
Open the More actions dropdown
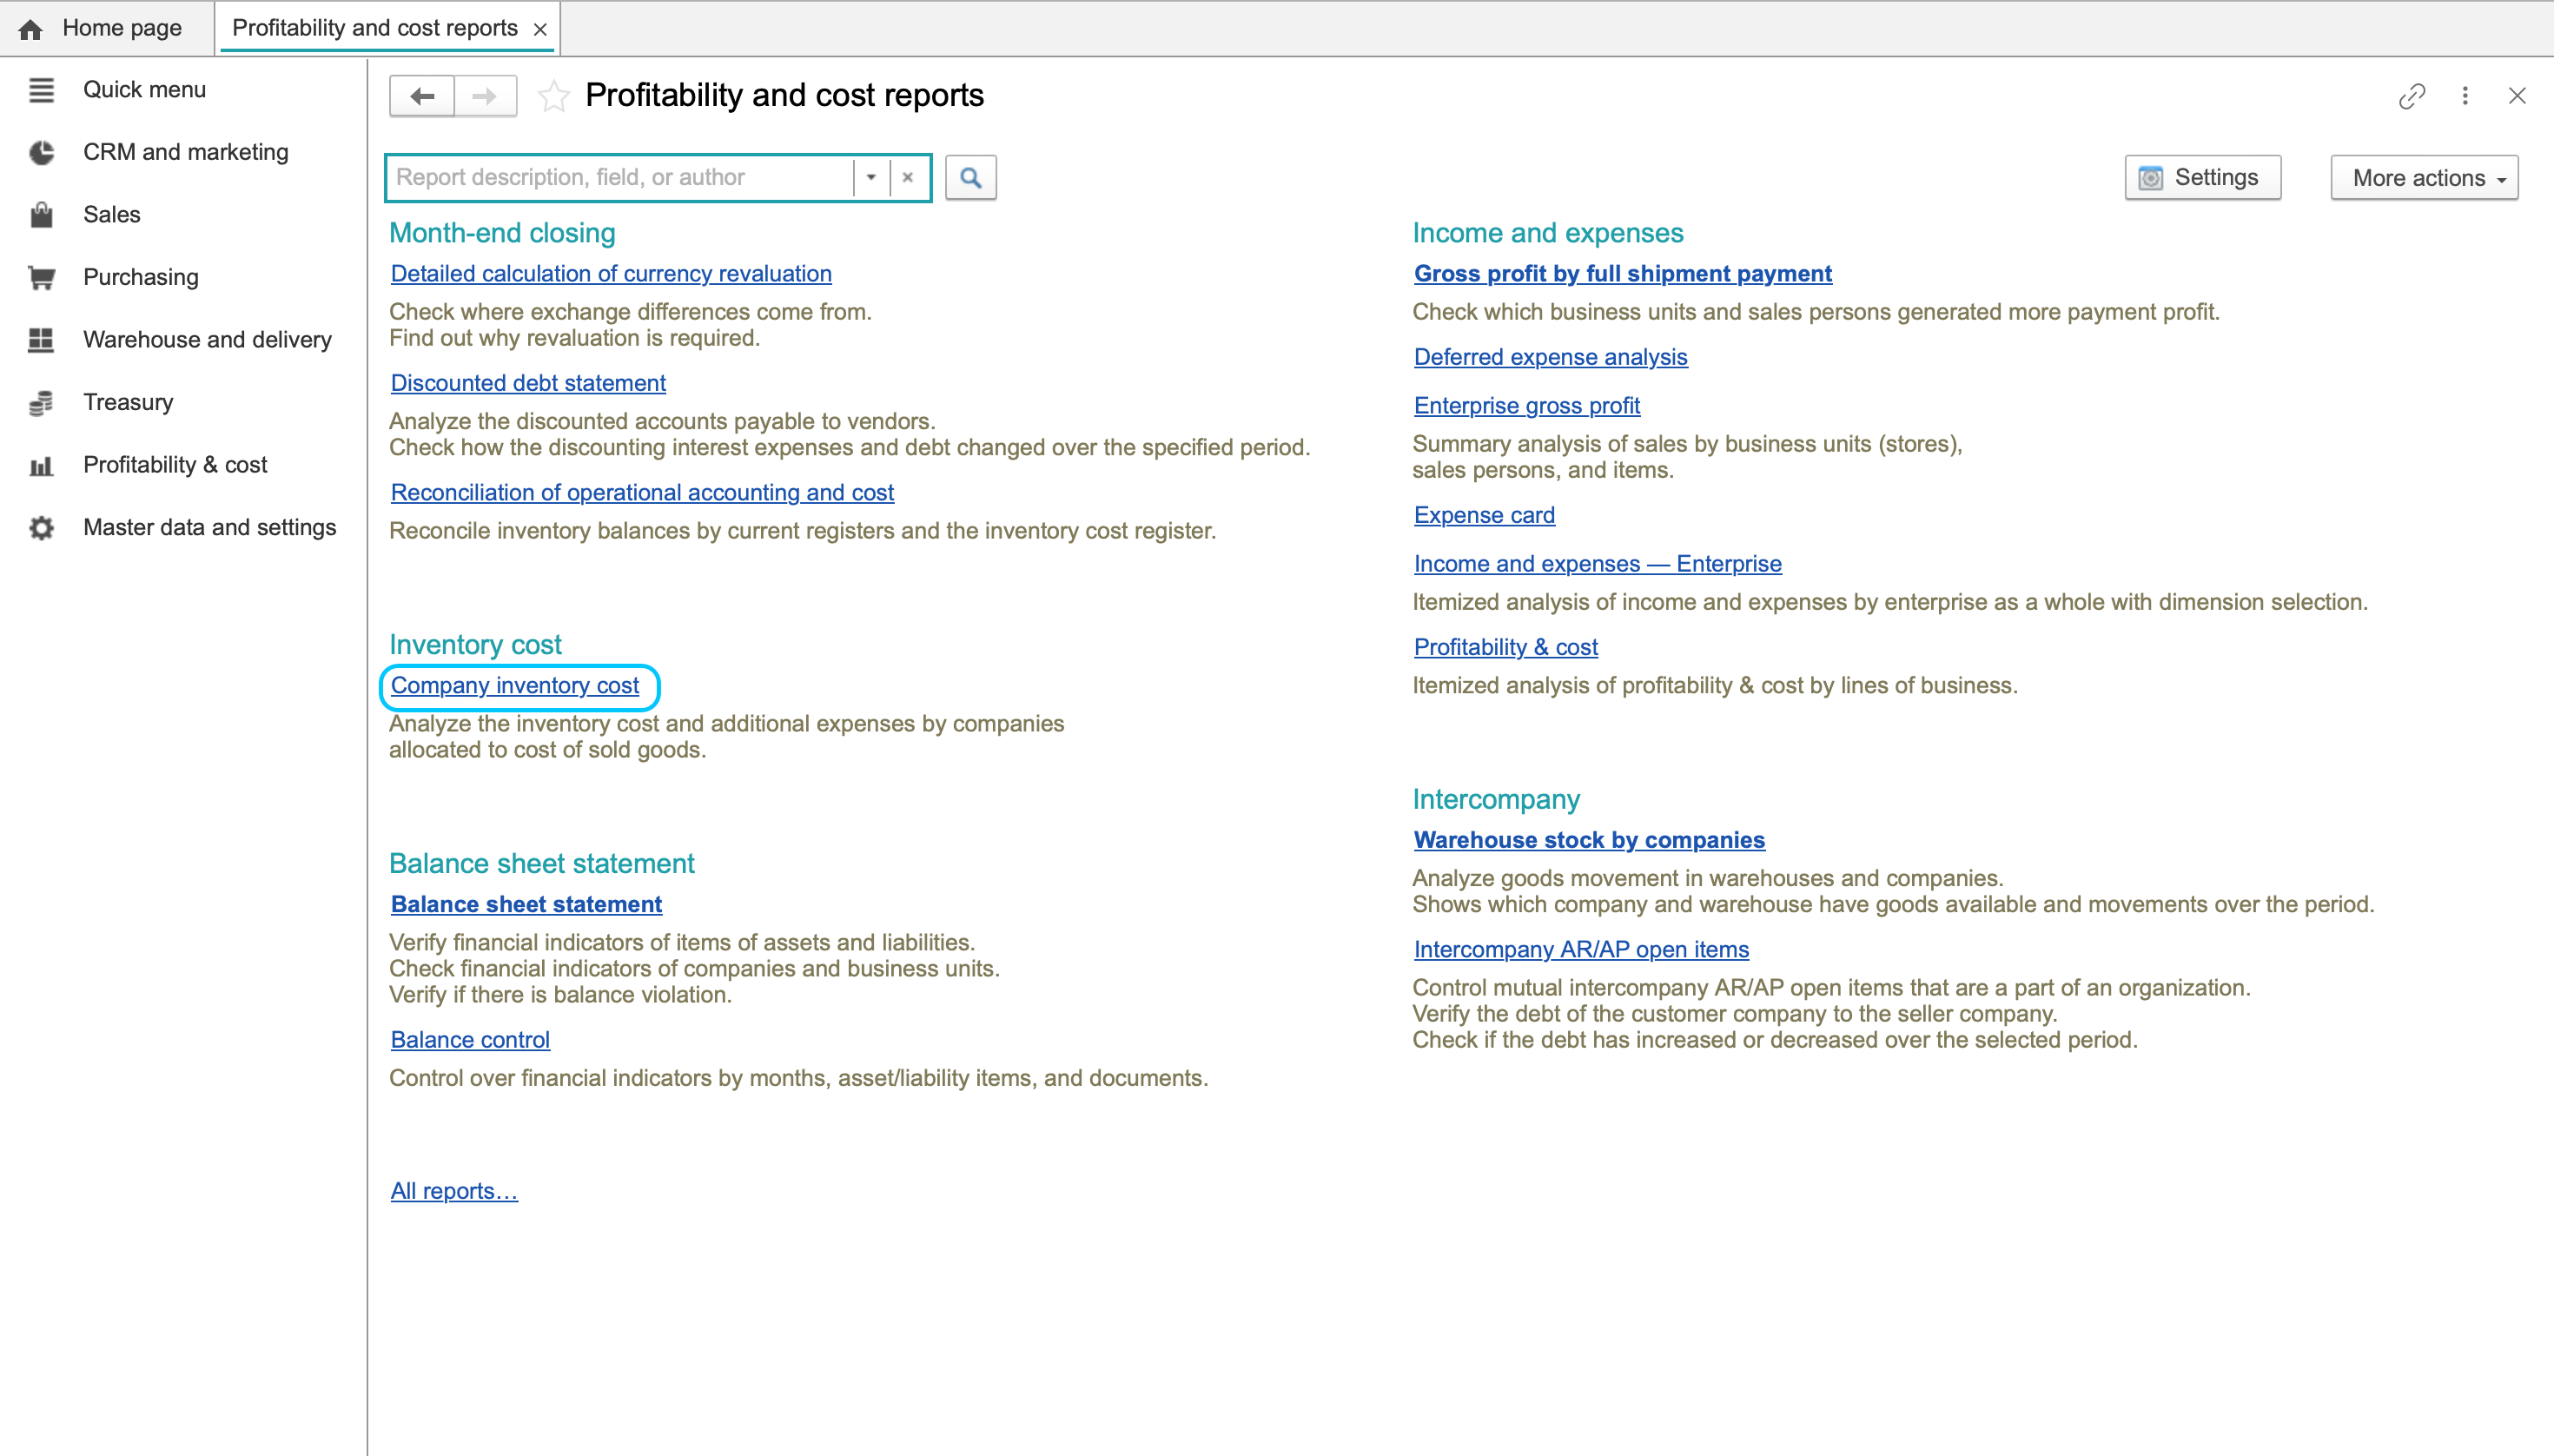point(2424,178)
